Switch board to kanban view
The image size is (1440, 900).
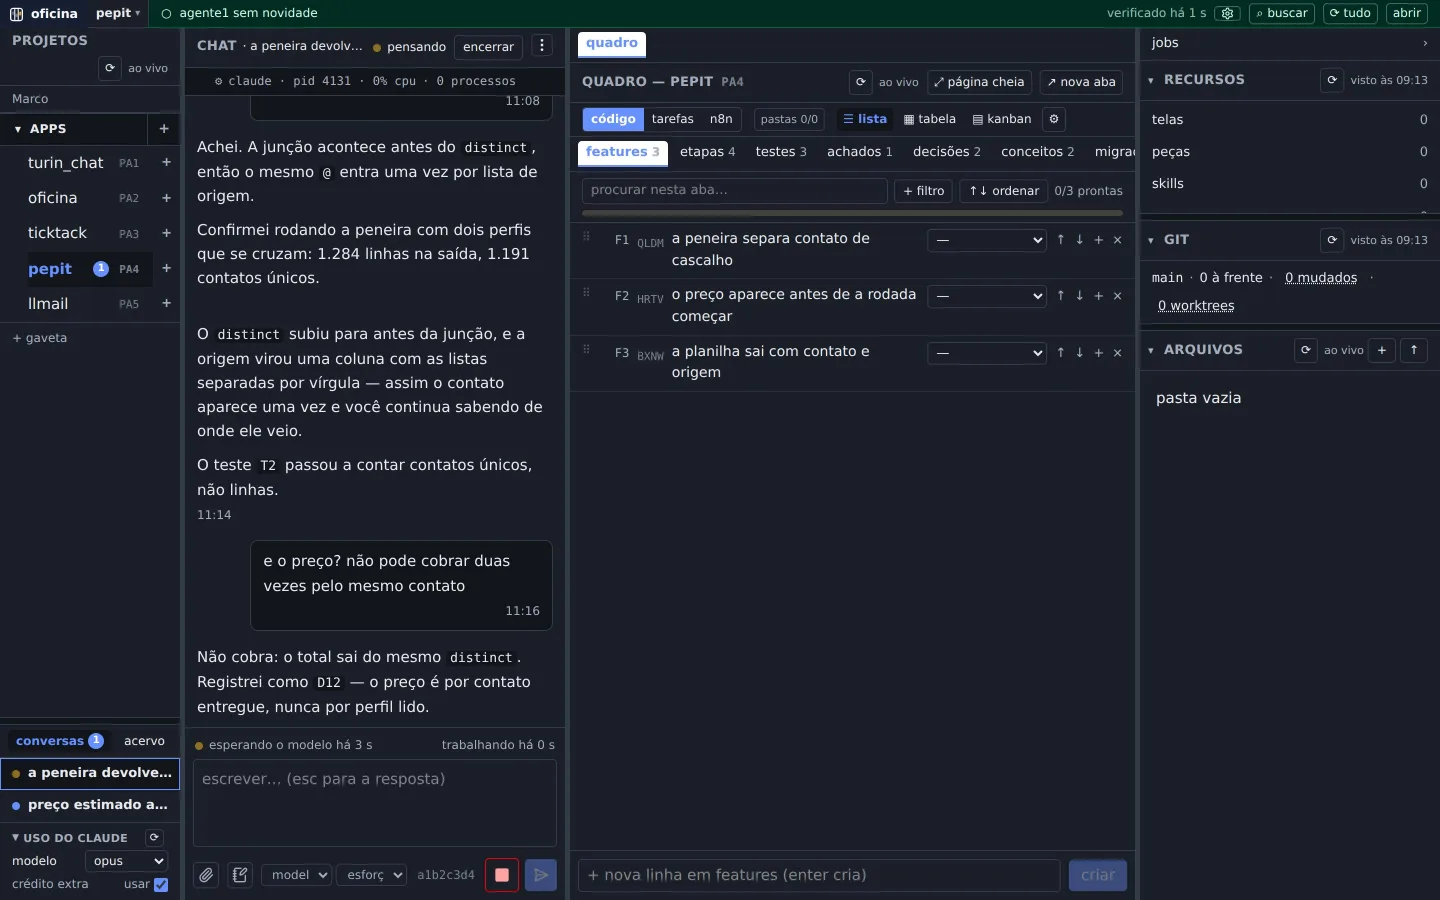1002,119
